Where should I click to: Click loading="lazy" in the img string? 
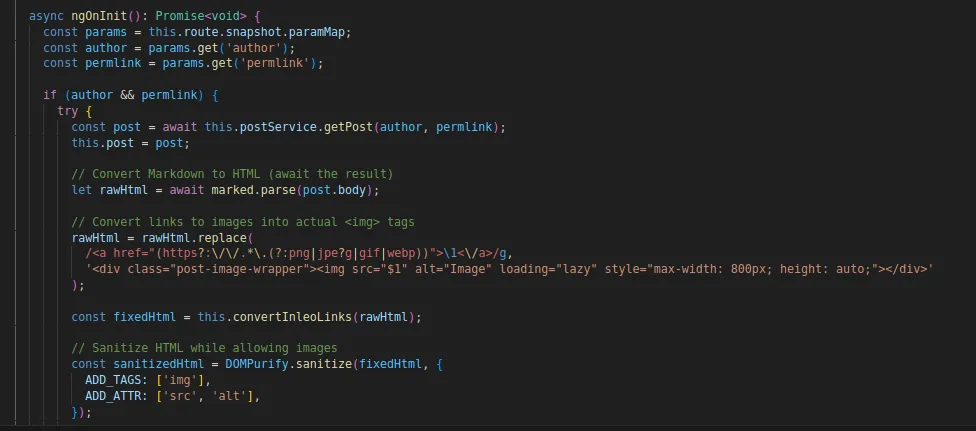point(548,270)
